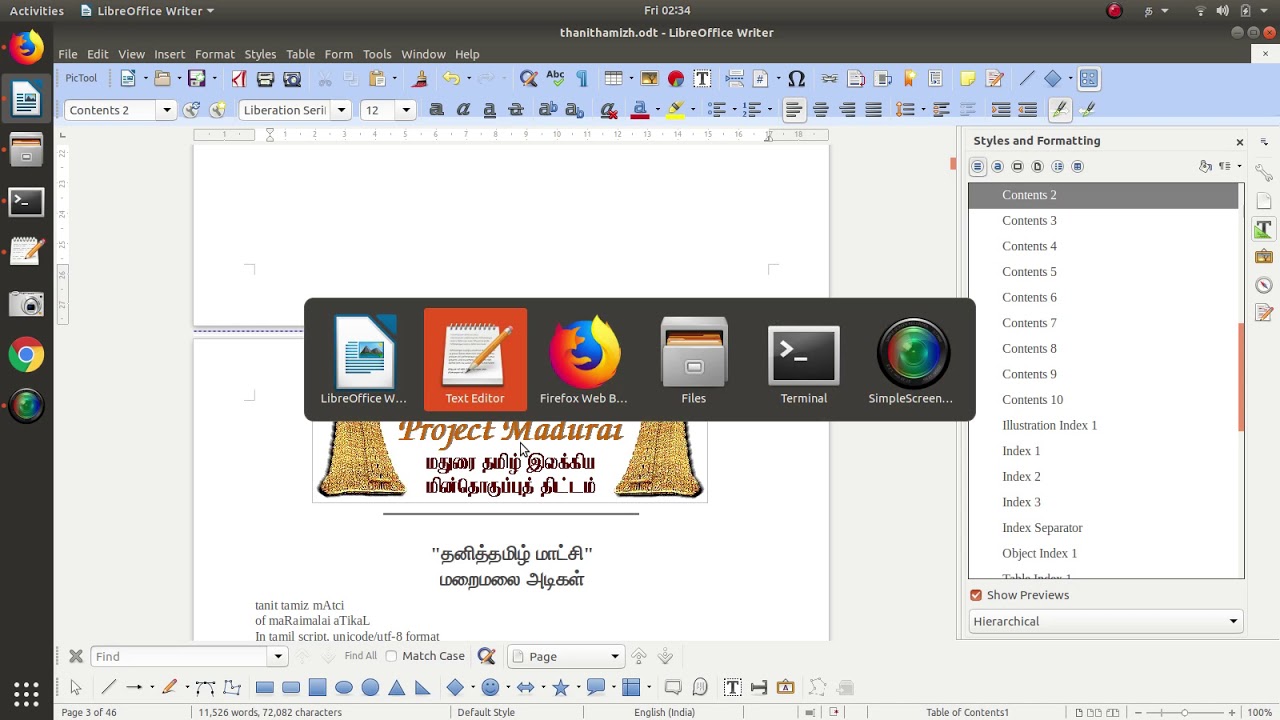
Task: Open the paragraph style Contents 2 dropdown
Action: click(167, 110)
